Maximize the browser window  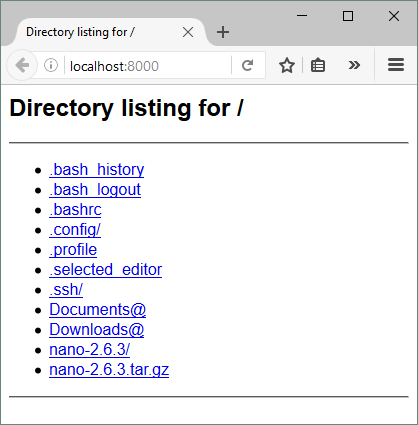[348, 16]
